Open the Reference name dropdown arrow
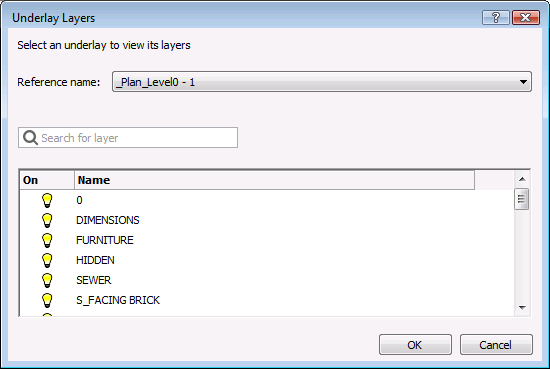Viewport: 550px width, 369px height. pyautogui.click(x=523, y=82)
